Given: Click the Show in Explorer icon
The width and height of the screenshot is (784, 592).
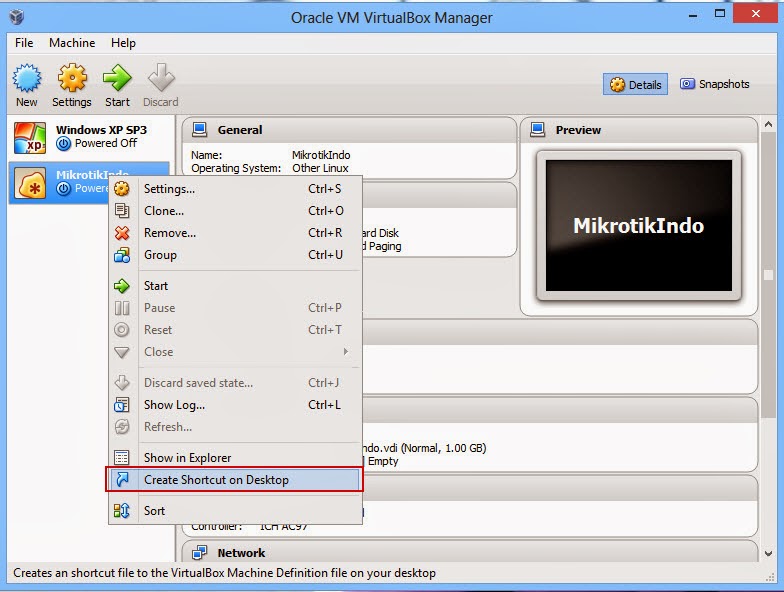Looking at the screenshot, I should tap(122, 458).
